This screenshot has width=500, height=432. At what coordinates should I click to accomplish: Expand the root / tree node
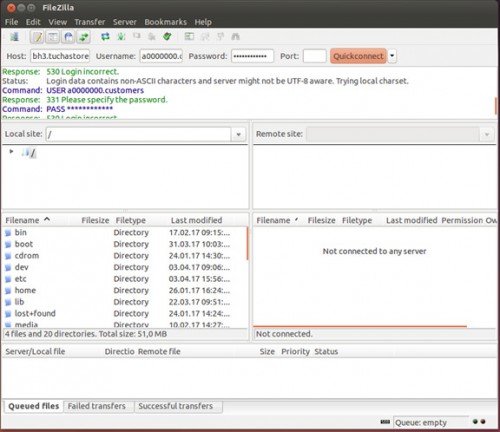(x=11, y=152)
